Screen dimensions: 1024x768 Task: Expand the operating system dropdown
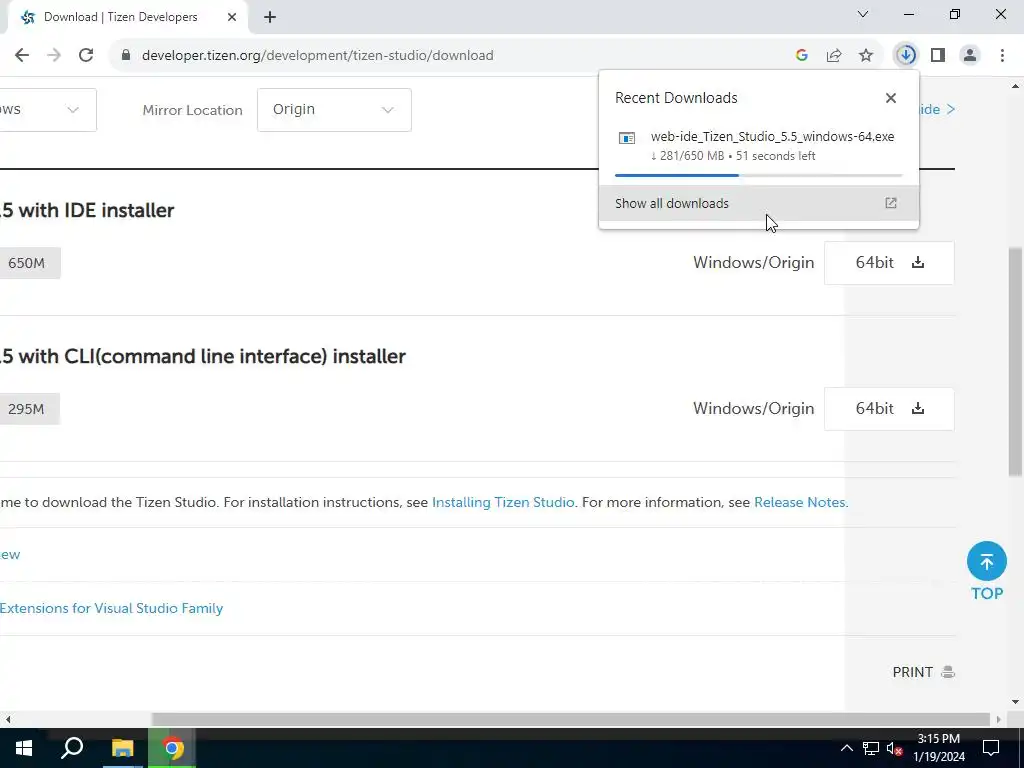tap(46, 110)
